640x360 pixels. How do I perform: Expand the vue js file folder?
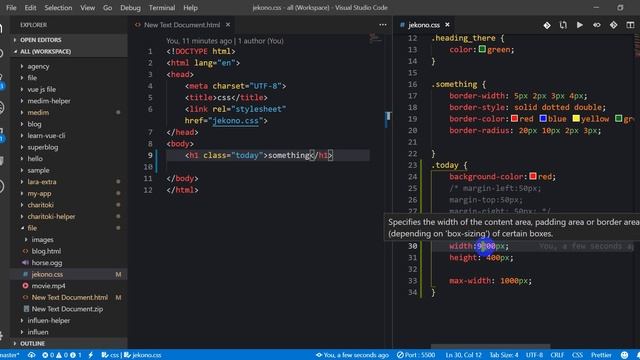tap(41, 89)
